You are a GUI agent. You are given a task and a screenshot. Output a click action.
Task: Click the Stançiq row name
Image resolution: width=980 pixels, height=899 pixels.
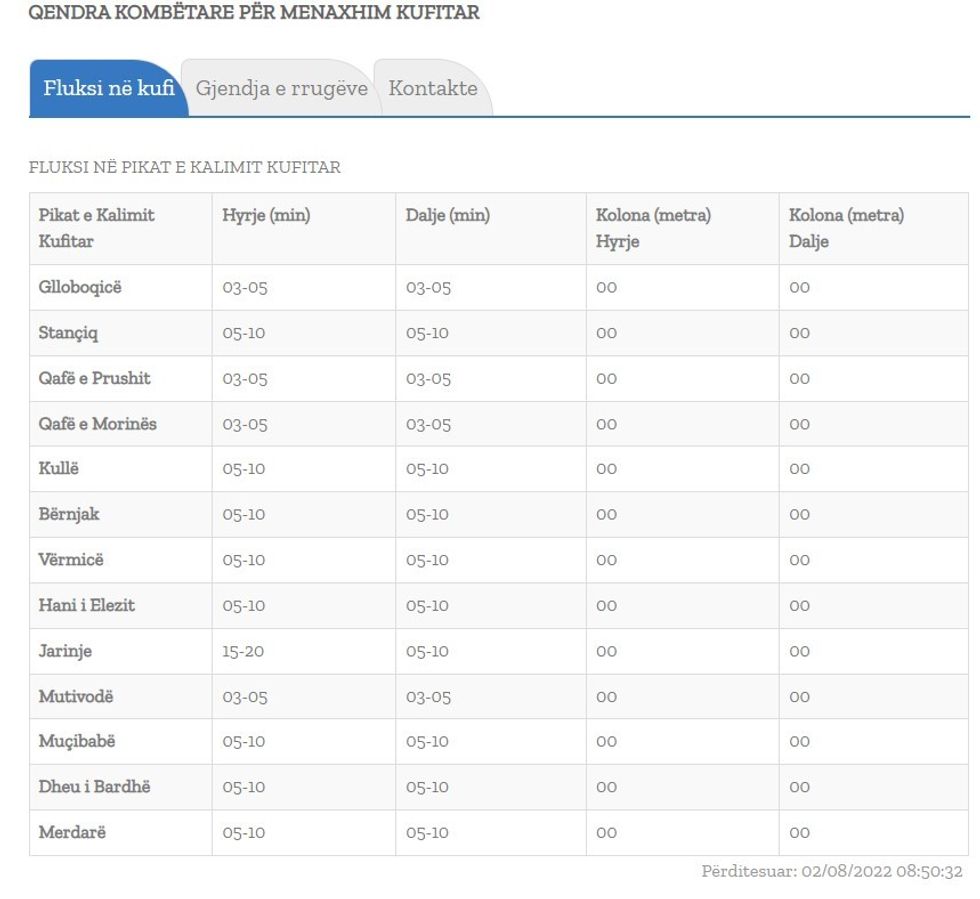pos(68,333)
